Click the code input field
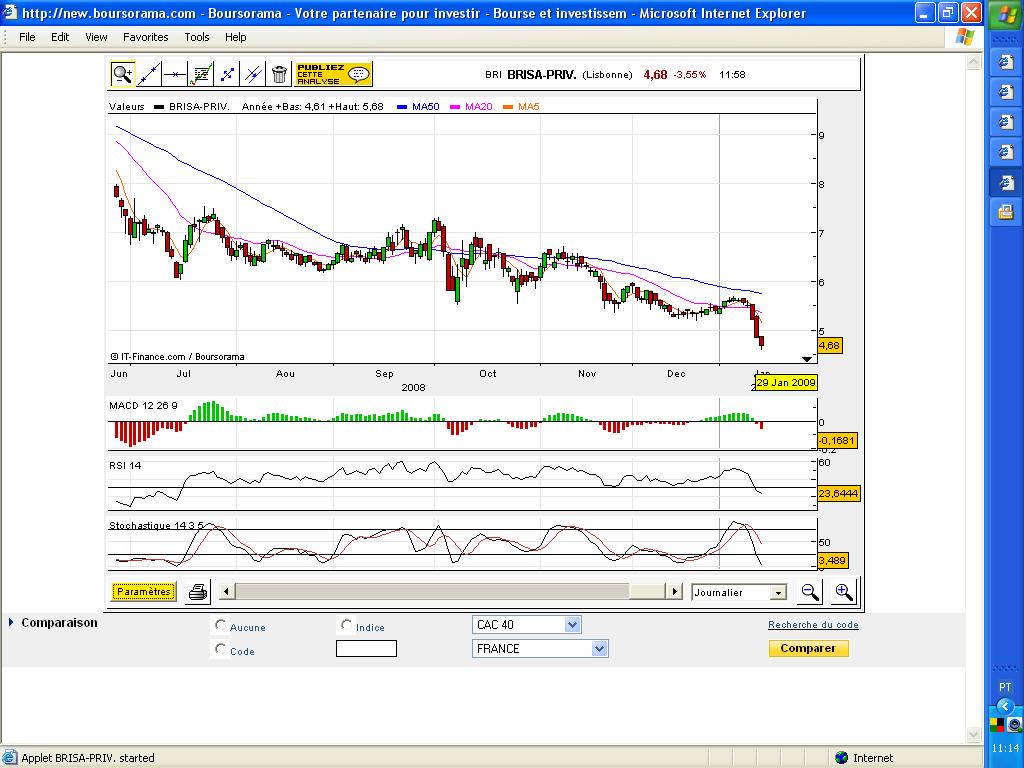 pyautogui.click(x=366, y=649)
